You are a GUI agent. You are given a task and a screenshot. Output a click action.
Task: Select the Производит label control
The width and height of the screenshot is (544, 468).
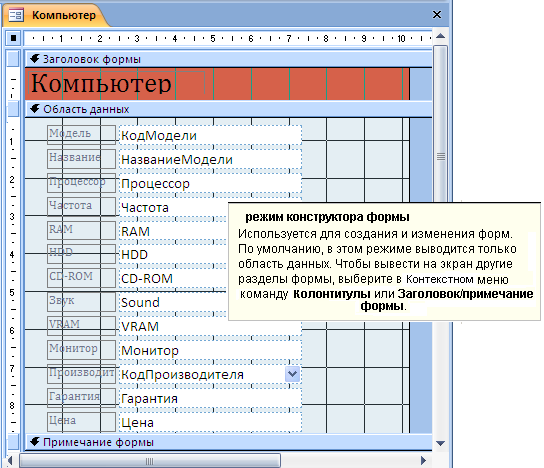[x=82, y=373]
